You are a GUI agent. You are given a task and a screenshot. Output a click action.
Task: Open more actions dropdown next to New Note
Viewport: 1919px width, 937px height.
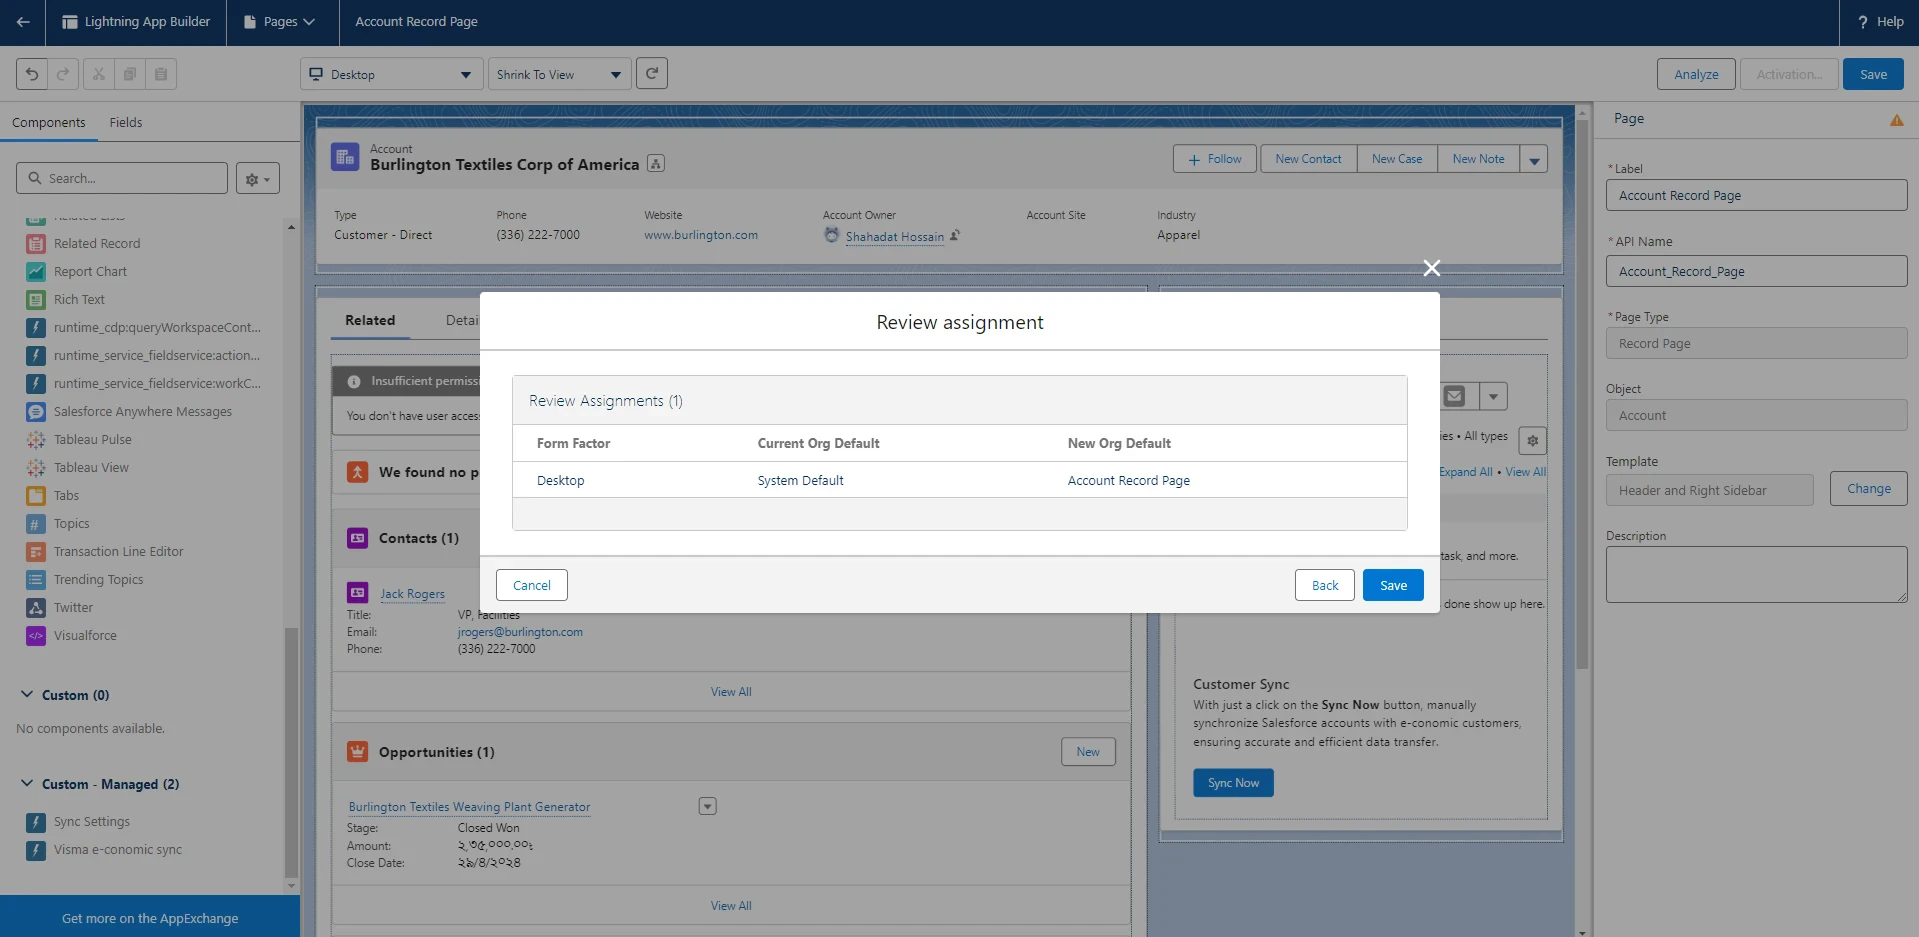point(1534,160)
